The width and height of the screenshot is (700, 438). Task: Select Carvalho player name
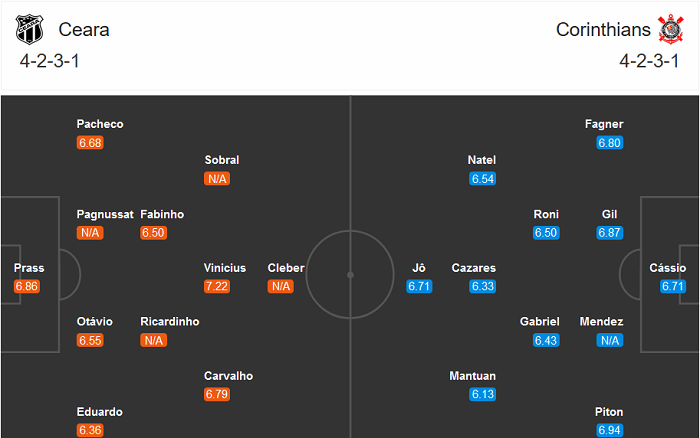(229, 376)
